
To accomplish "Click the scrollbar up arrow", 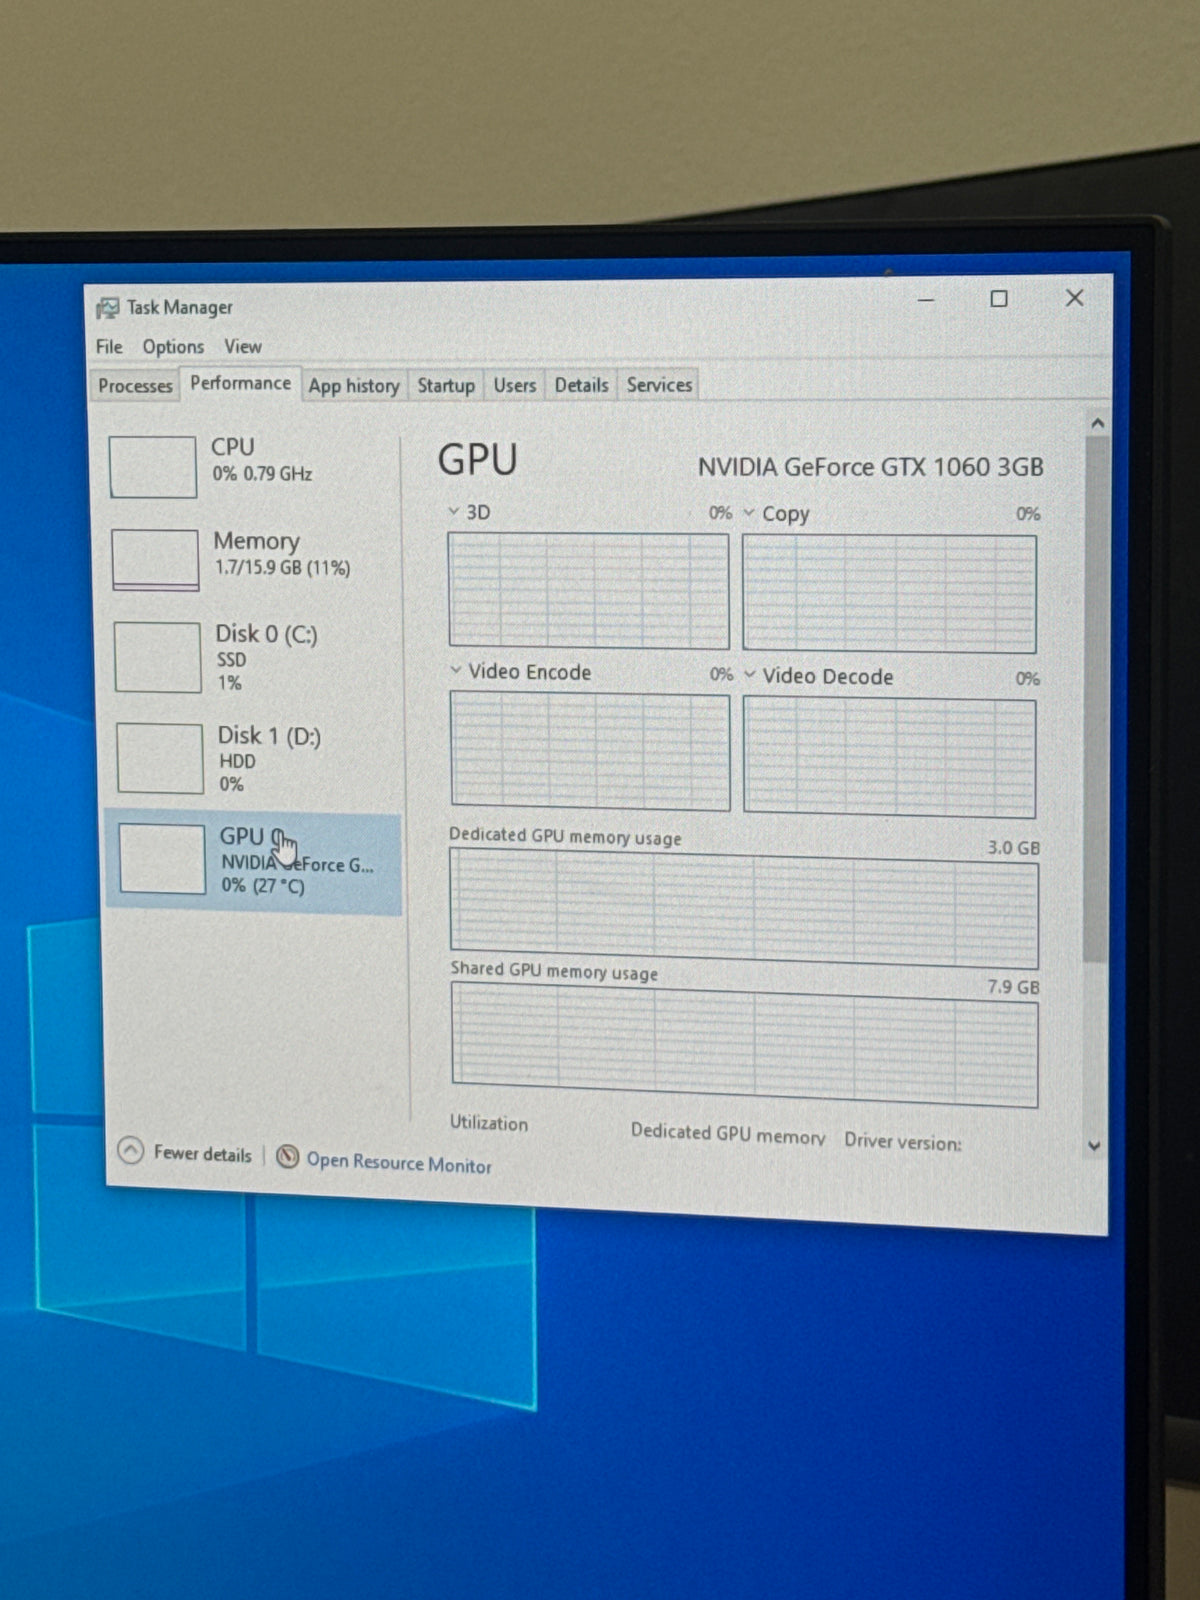I will tap(1097, 423).
